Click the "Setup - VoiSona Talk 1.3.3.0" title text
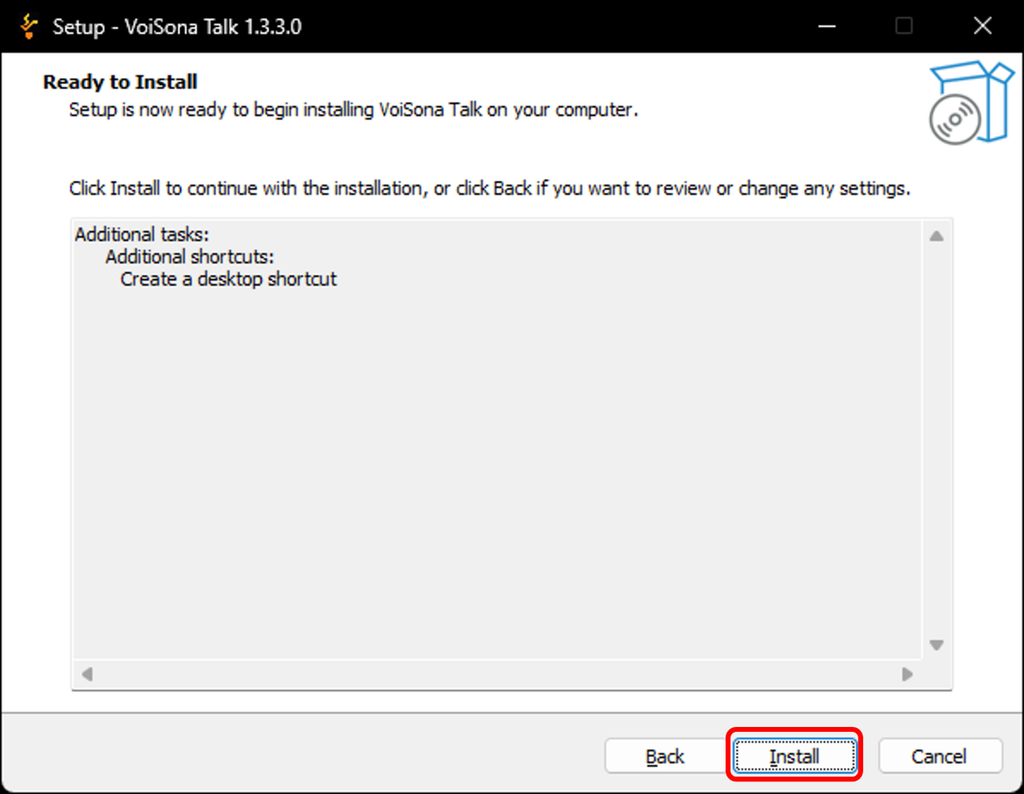This screenshot has height=794, width=1024. coord(177,26)
